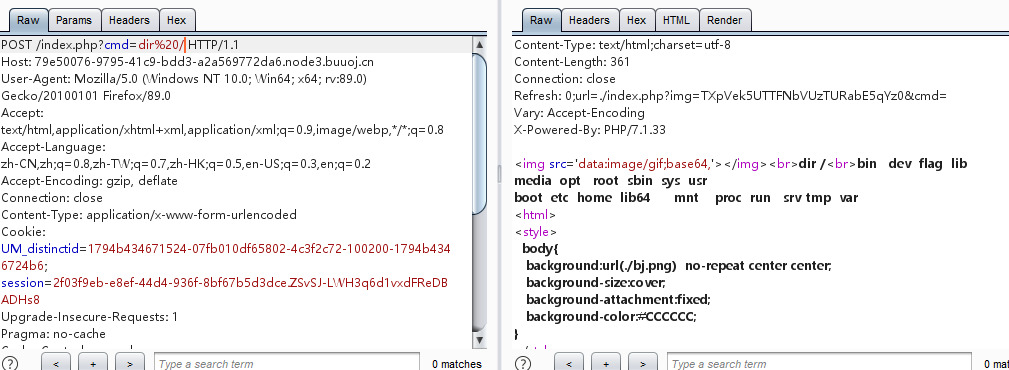Switch to response Raw tab

pos(541,20)
